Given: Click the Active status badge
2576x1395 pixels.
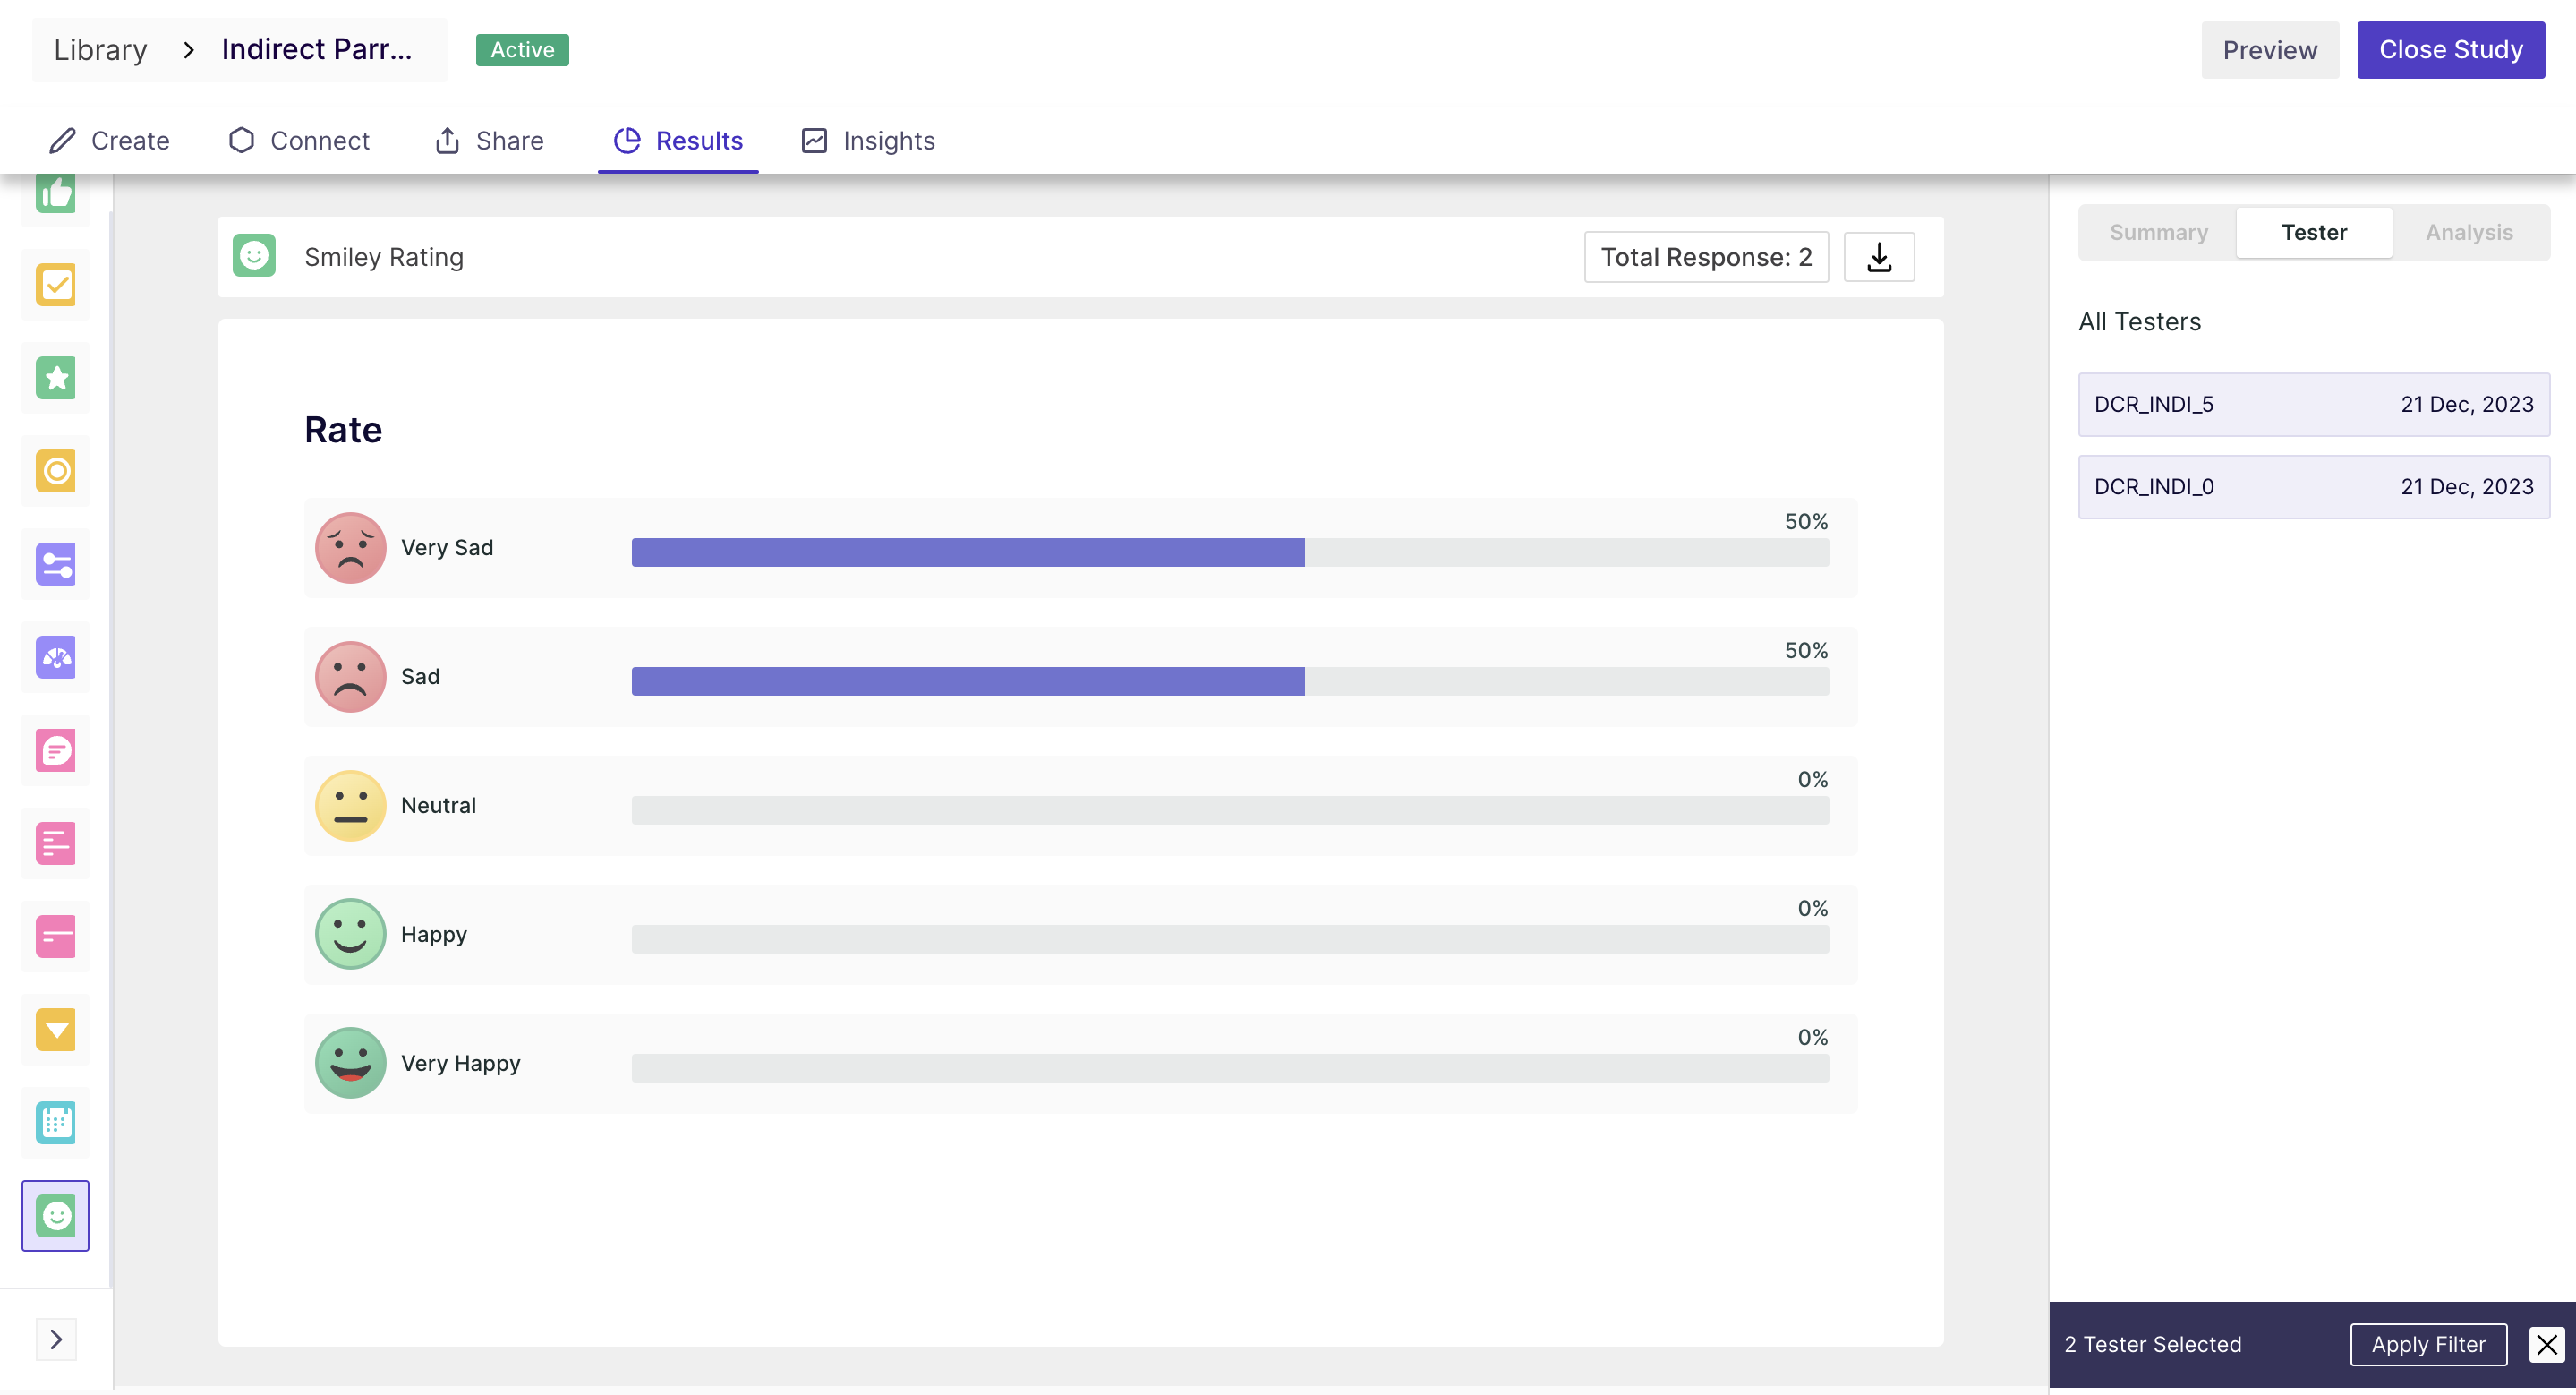Looking at the screenshot, I should [522, 50].
